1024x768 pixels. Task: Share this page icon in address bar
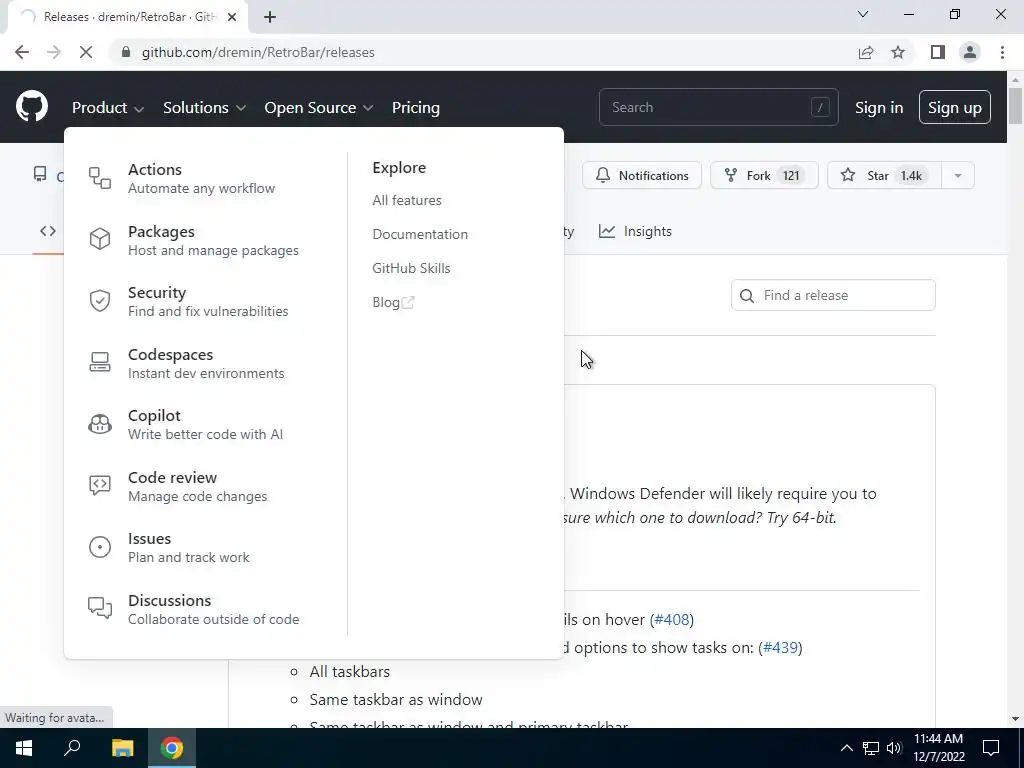pos(866,52)
